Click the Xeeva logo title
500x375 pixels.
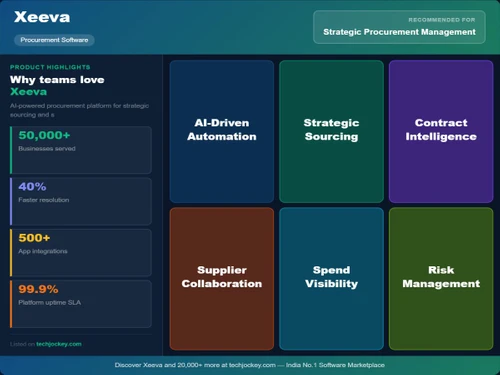pyautogui.click(x=42, y=17)
